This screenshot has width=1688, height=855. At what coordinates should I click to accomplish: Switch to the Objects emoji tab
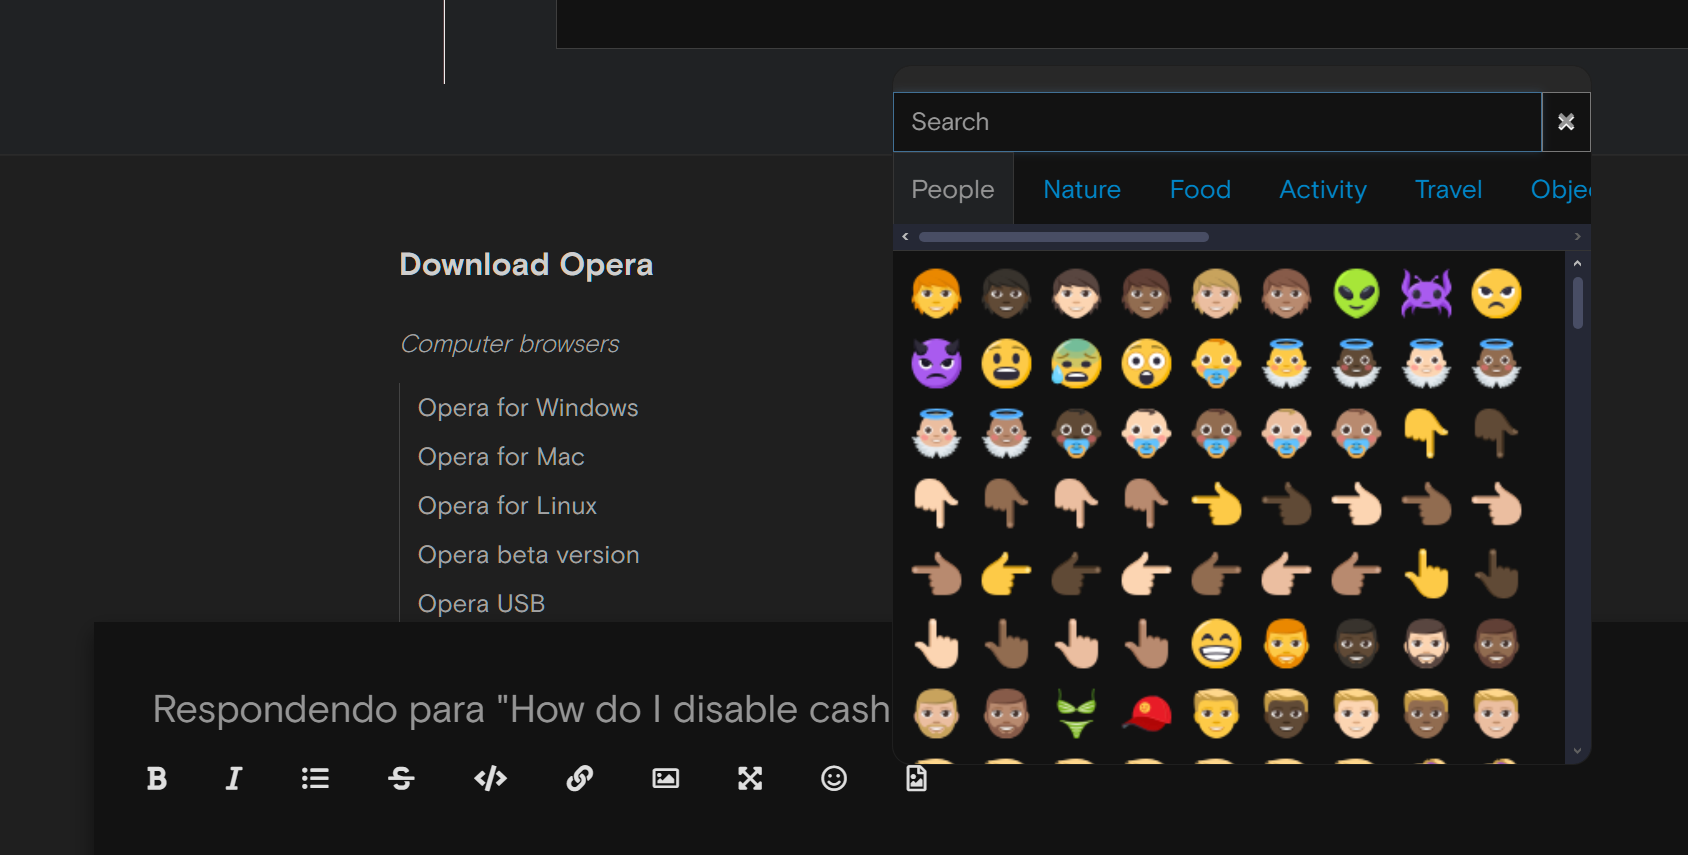1560,189
